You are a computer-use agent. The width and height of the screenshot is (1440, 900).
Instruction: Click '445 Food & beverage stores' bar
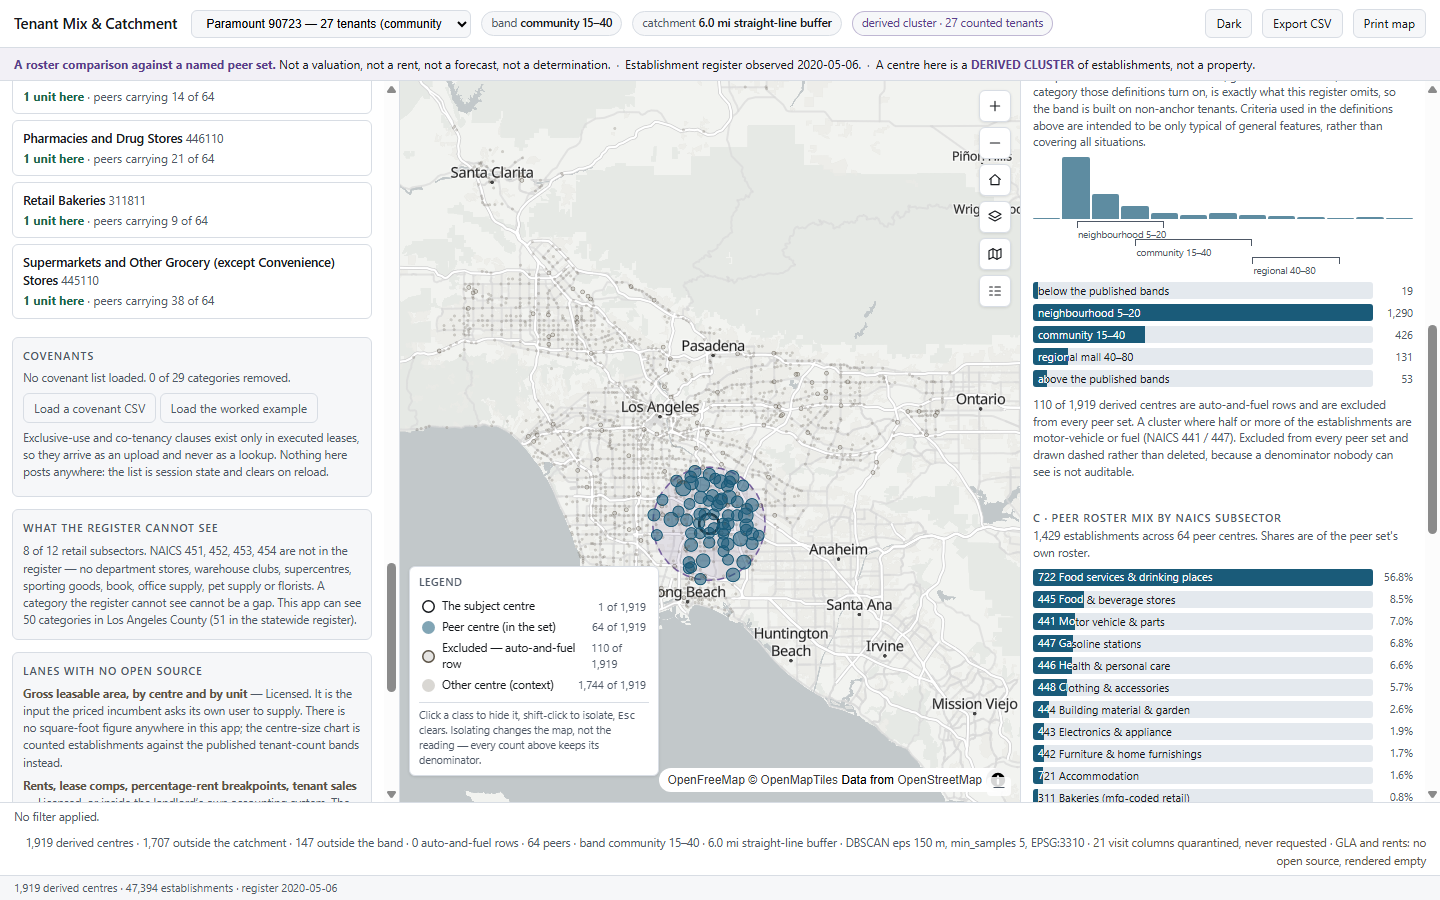[1203, 599]
